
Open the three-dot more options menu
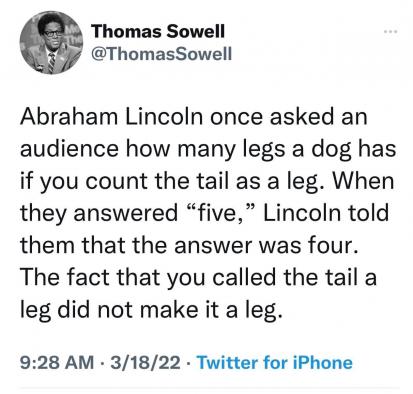[390, 32]
